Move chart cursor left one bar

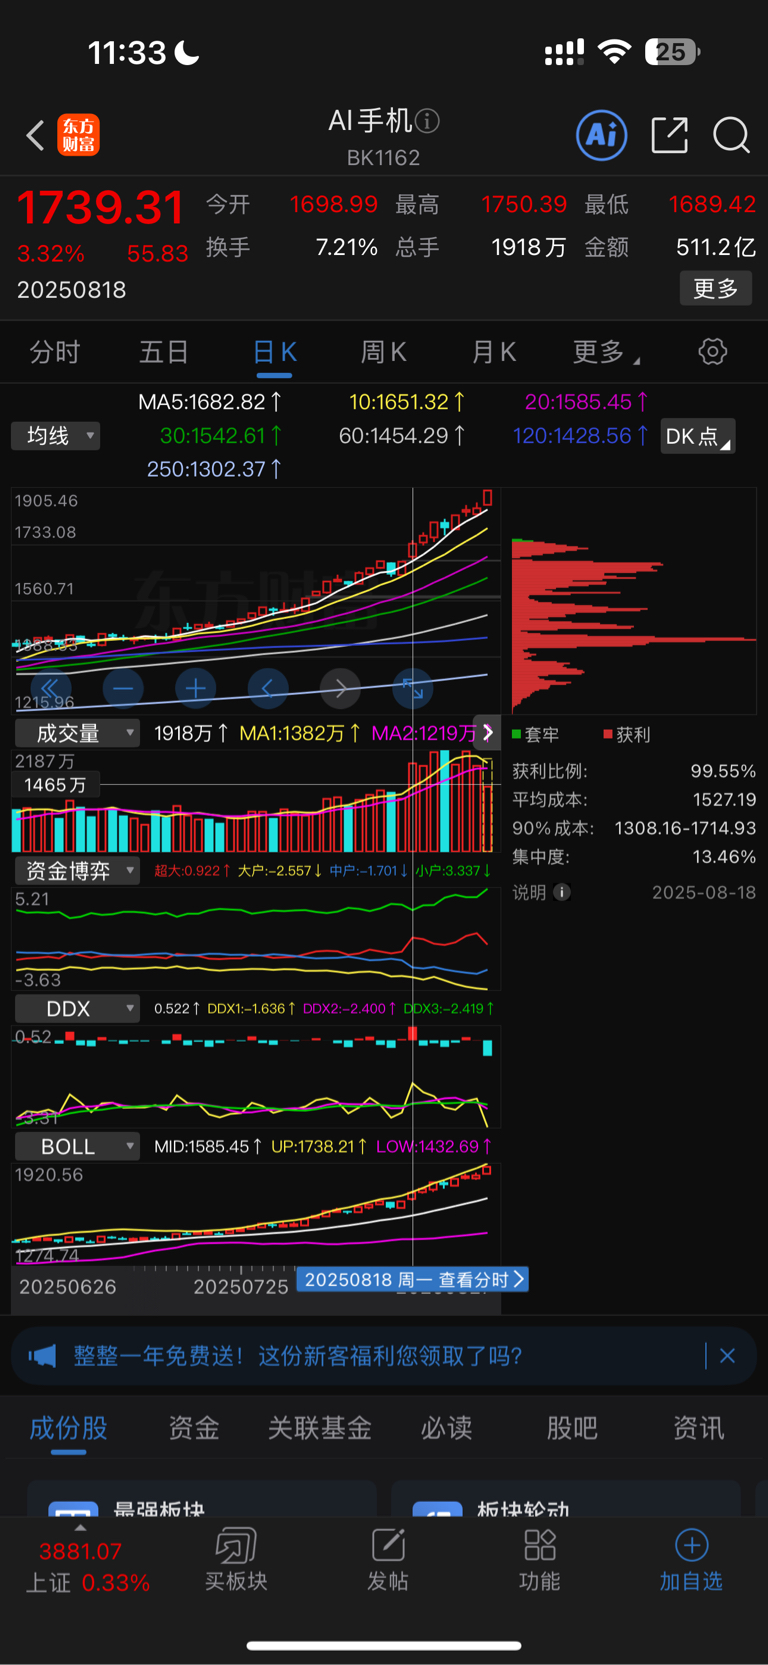(267, 688)
